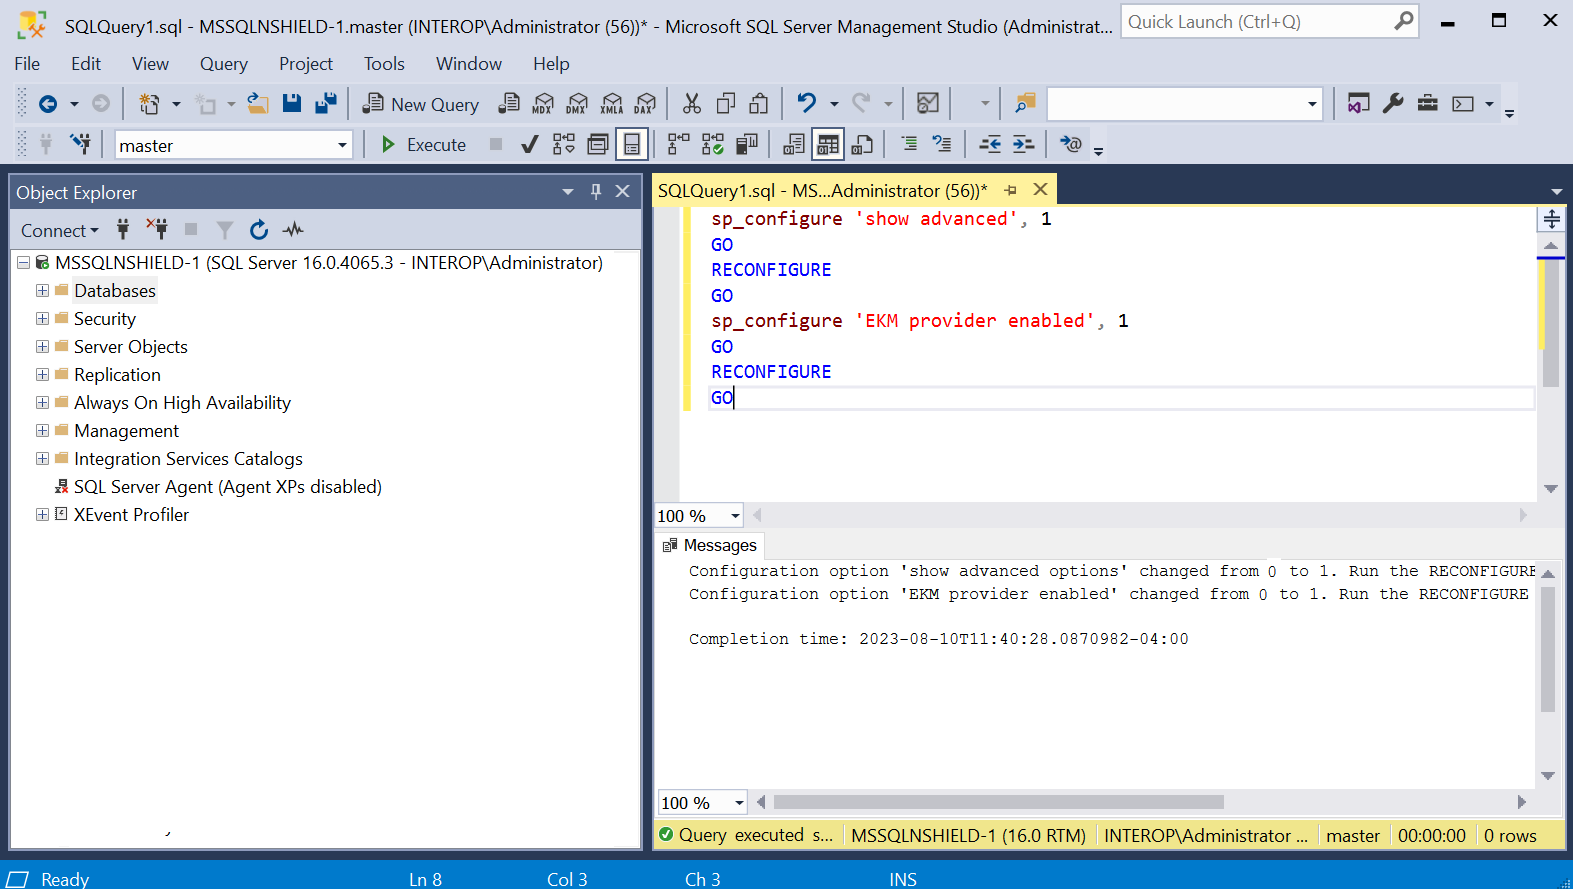1573x889 pixels.
Task: Select Results to File mode
Action: point(862,144)
